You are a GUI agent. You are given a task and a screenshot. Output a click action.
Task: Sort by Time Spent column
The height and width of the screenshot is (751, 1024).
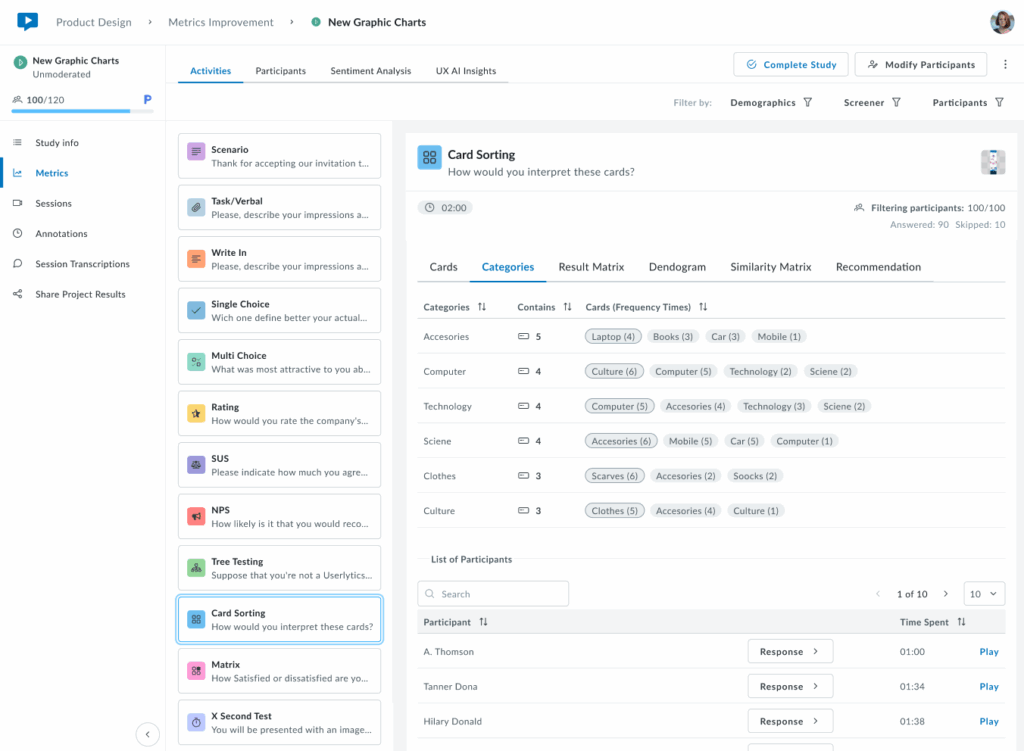pos(961,622)
